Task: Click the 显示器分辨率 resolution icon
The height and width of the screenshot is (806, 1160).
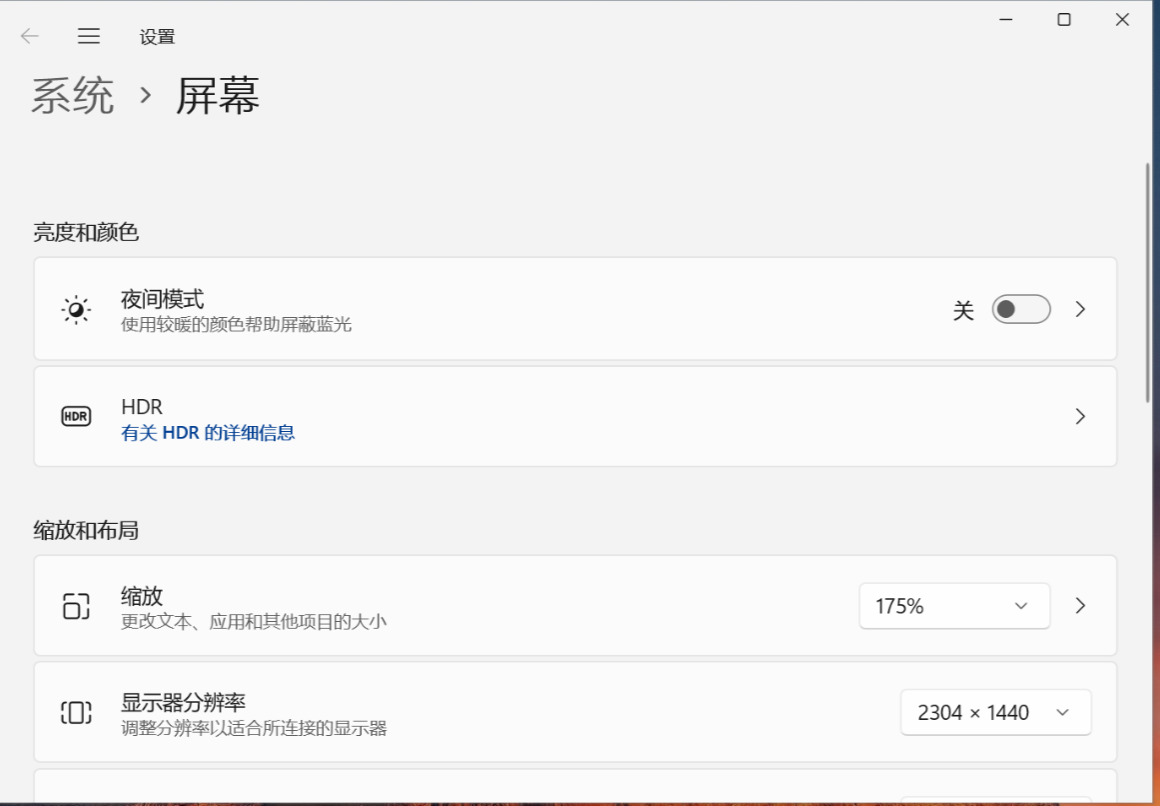Action: click(x=75, y=713)
